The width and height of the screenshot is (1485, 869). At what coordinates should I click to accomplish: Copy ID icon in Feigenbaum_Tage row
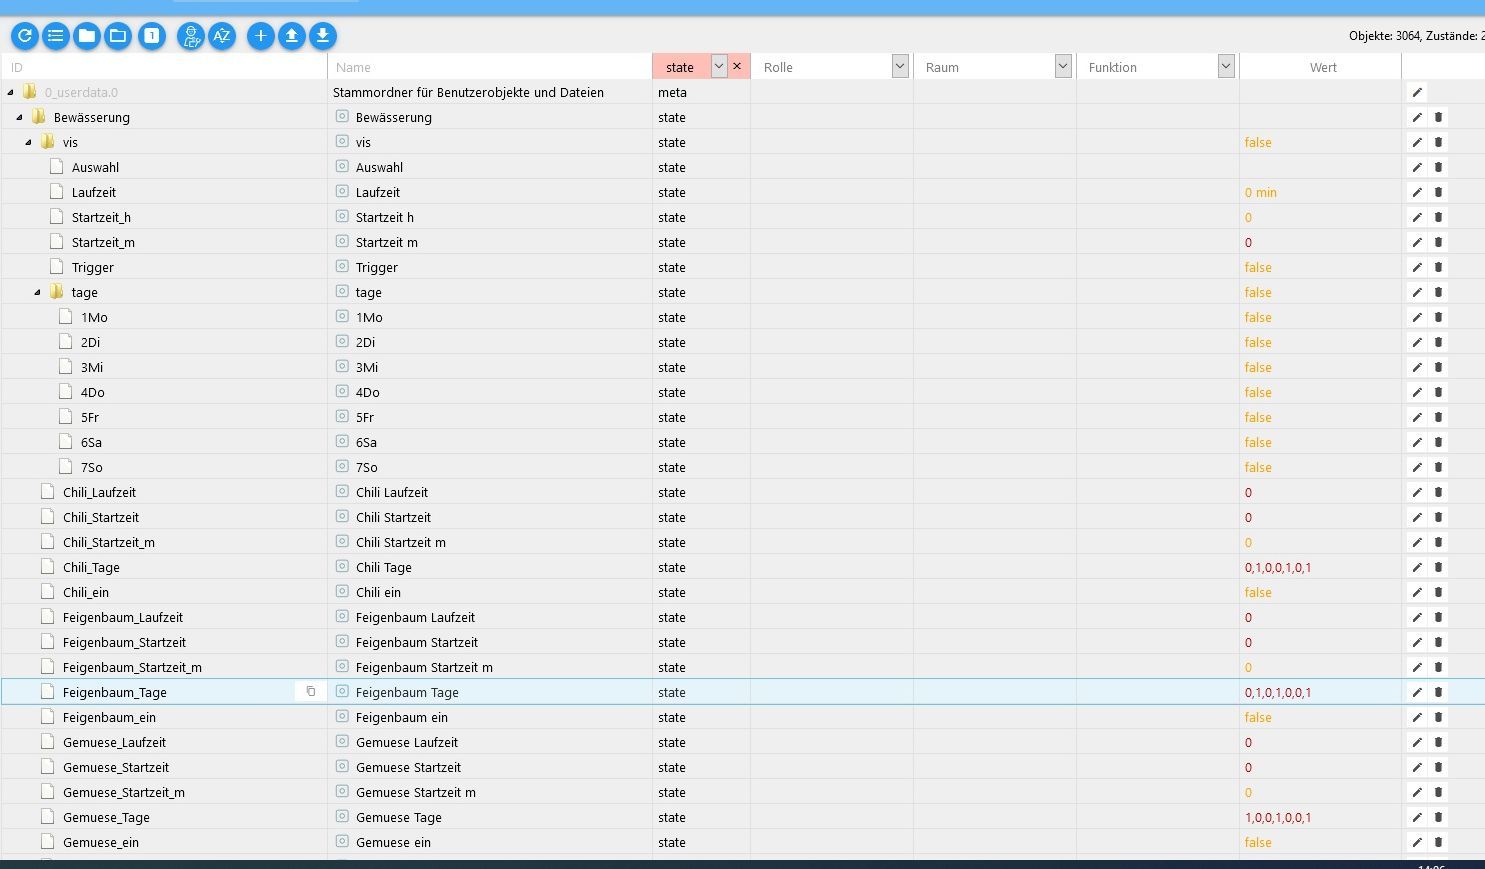311,691
